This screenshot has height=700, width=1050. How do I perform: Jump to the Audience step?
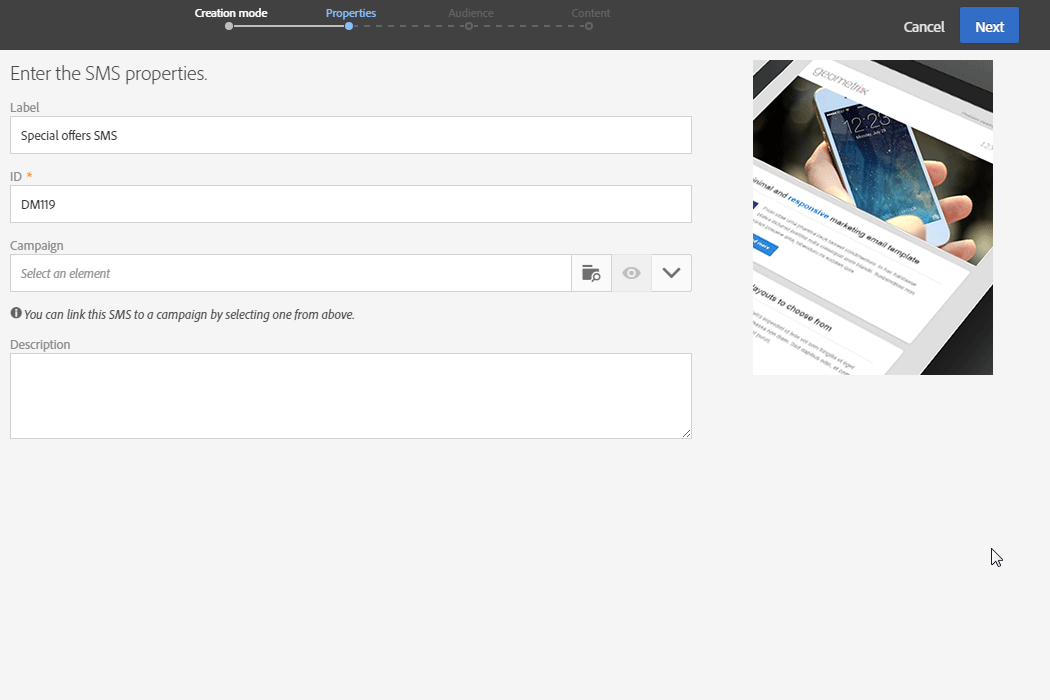click(471, 13)
